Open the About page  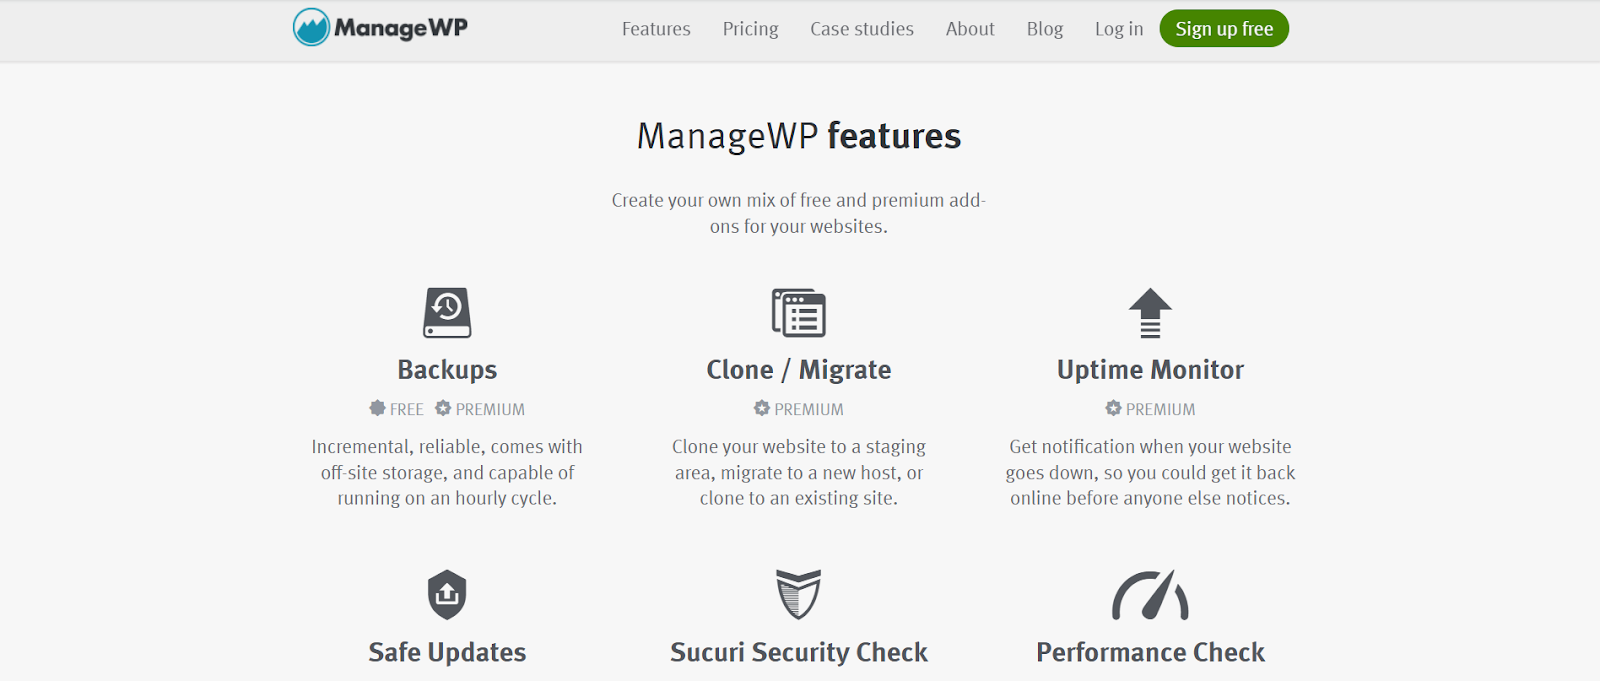point(970,29)
